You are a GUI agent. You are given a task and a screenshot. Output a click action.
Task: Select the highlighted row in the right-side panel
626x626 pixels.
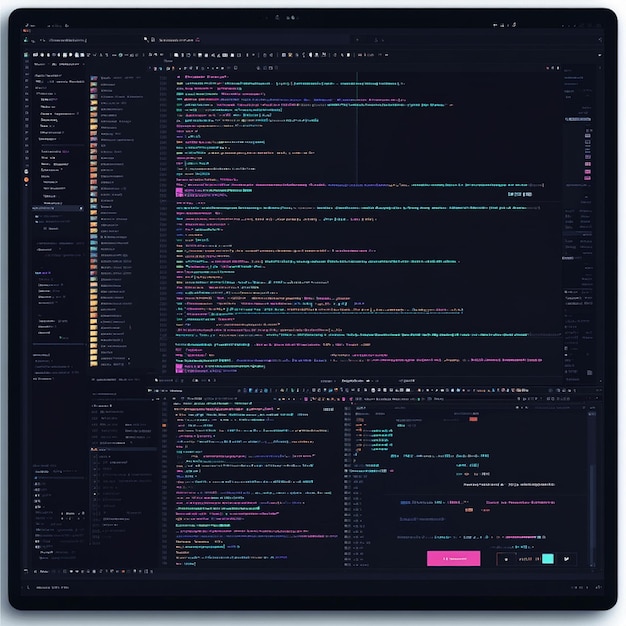point(578,119)
